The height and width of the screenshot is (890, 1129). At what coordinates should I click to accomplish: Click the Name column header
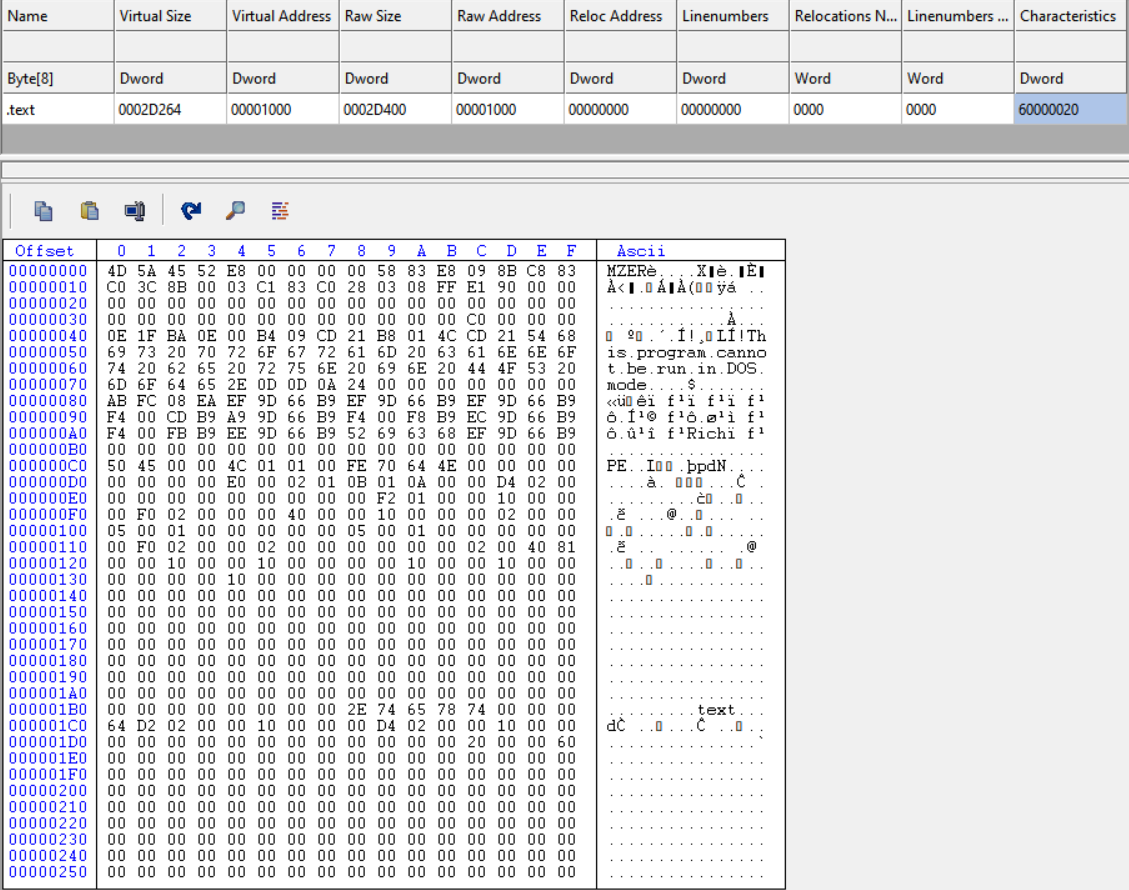click(27, 16)
